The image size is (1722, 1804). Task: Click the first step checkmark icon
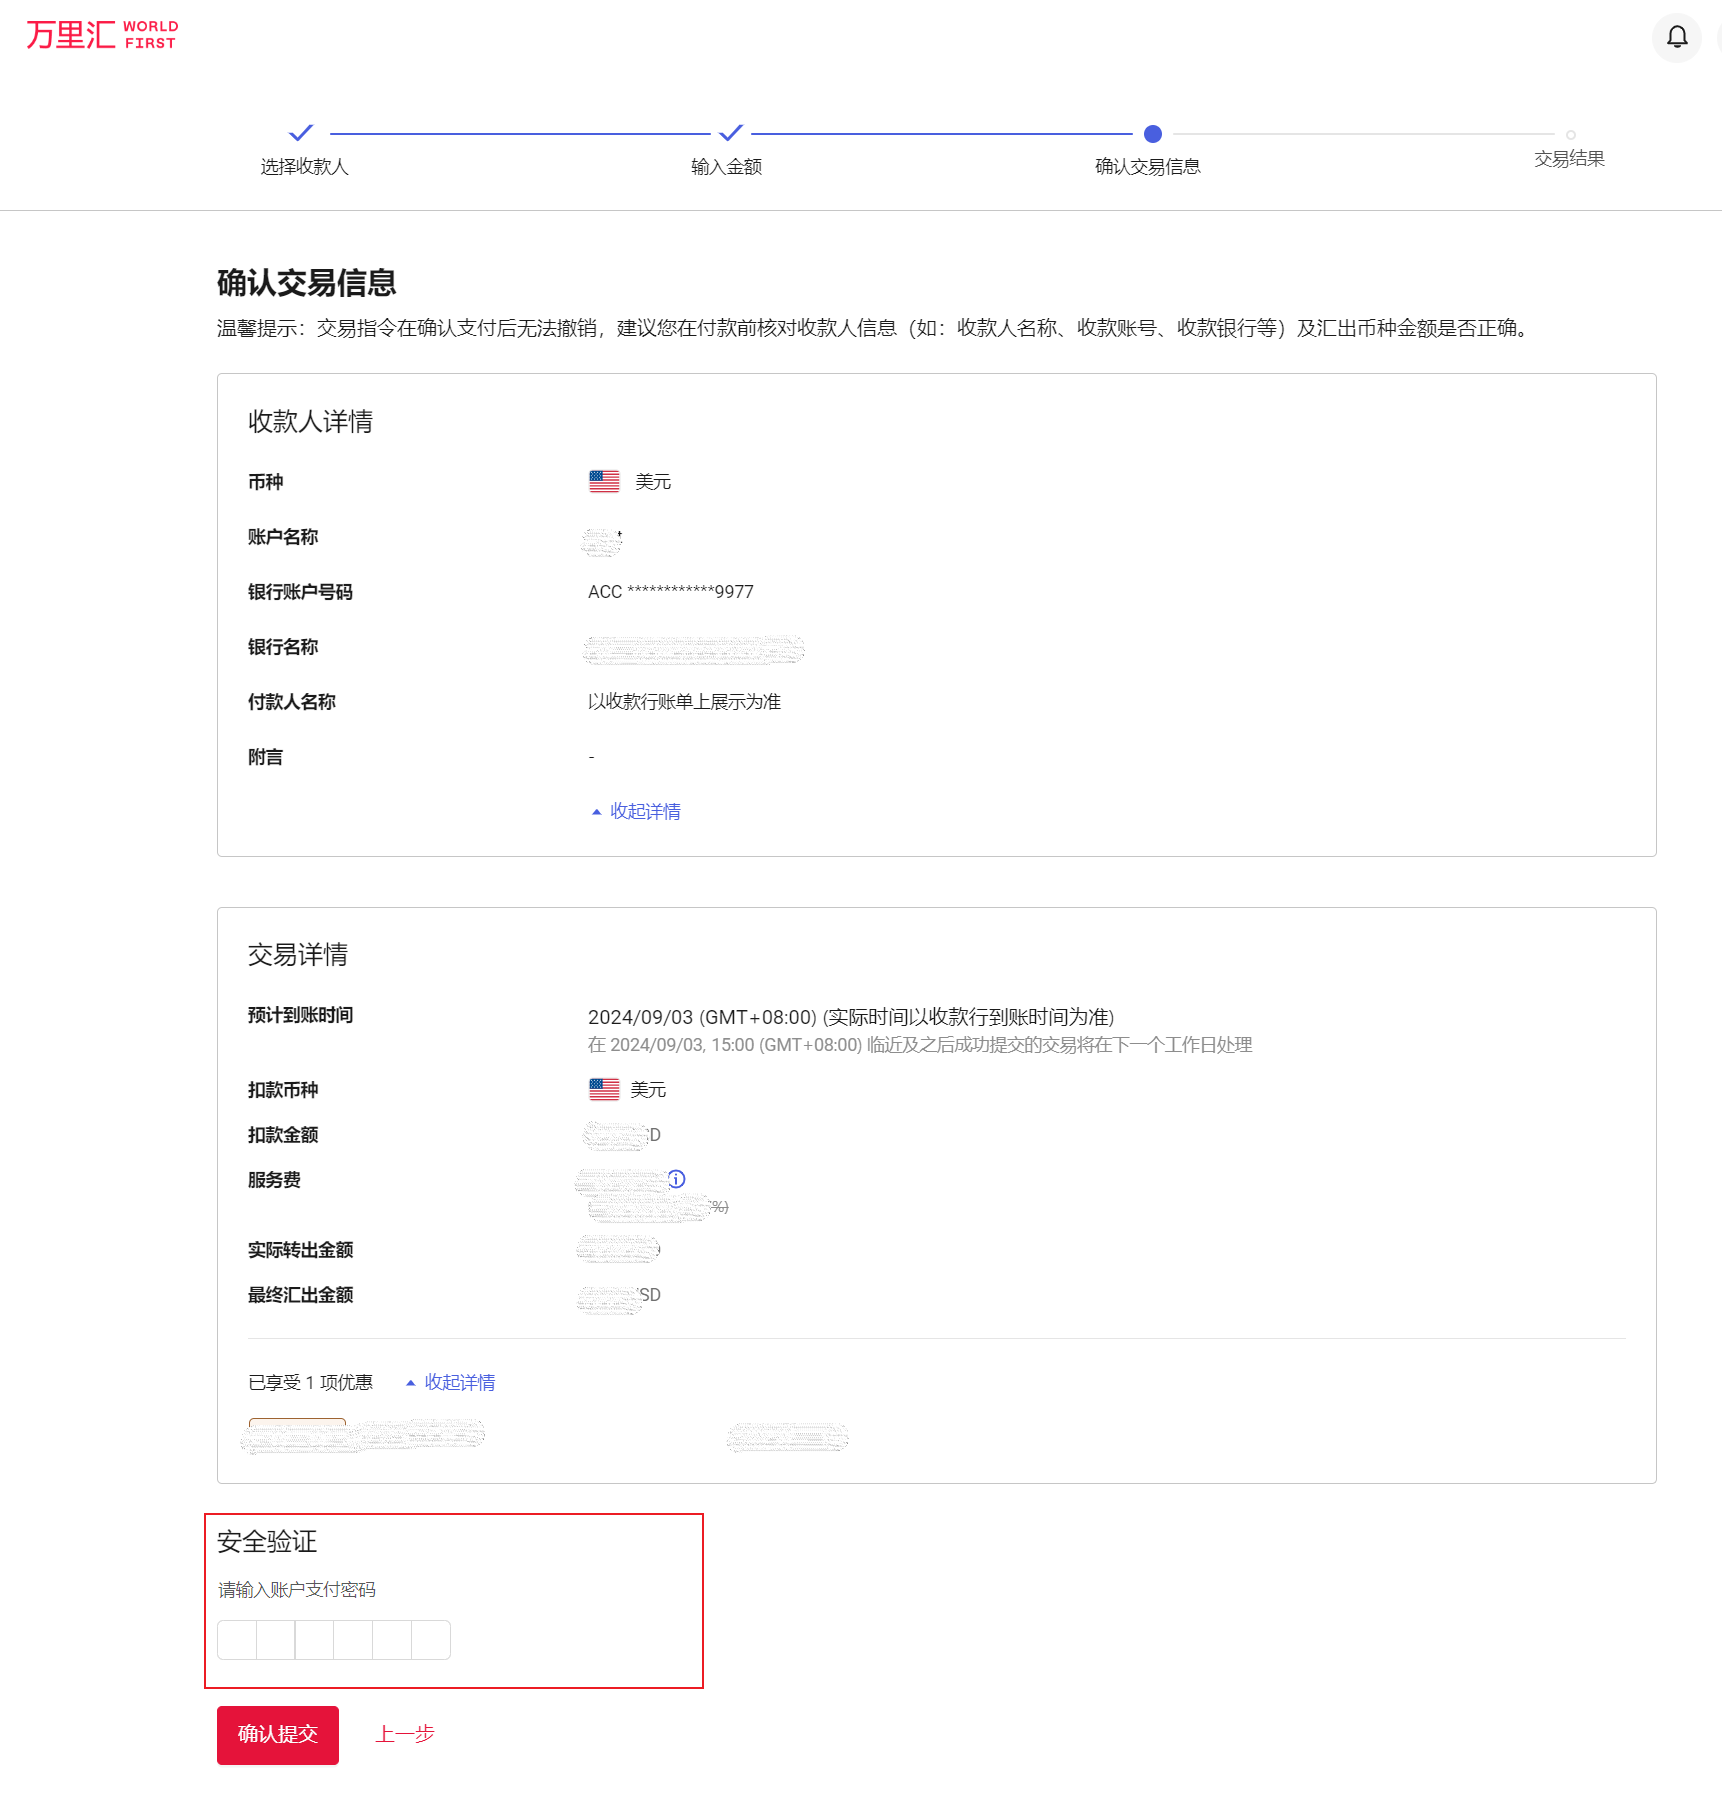pyautogui.click(x=301, y=133)
